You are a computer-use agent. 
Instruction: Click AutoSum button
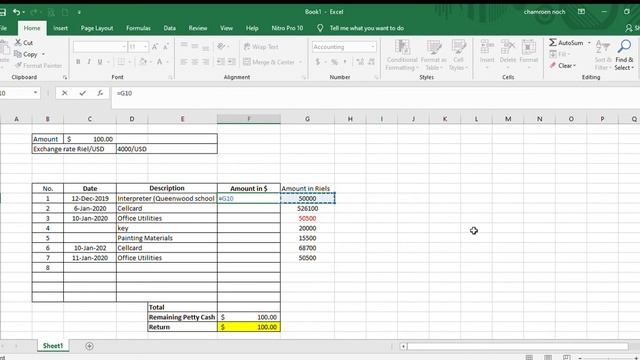pos(566,42)
